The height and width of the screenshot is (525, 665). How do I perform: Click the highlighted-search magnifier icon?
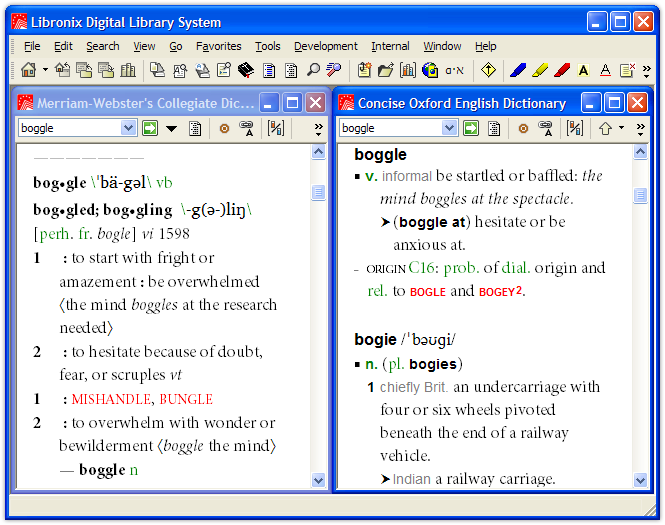tap(334, 70)
